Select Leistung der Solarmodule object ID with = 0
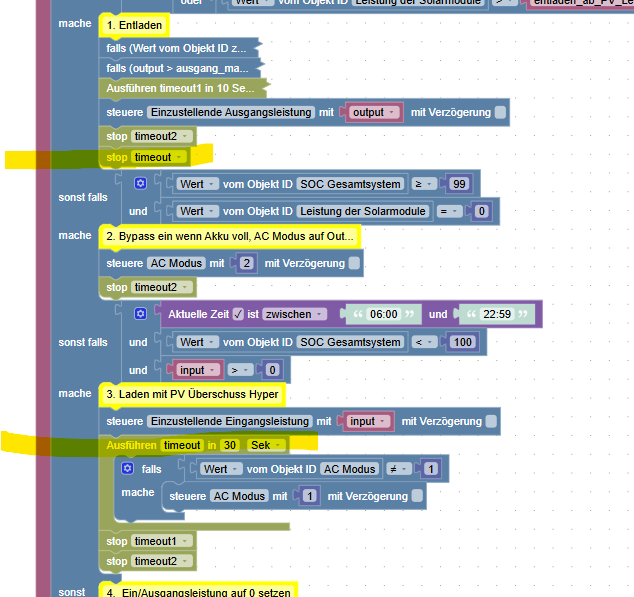This screenshot has height=597, width=634. [x=363, y=211]
